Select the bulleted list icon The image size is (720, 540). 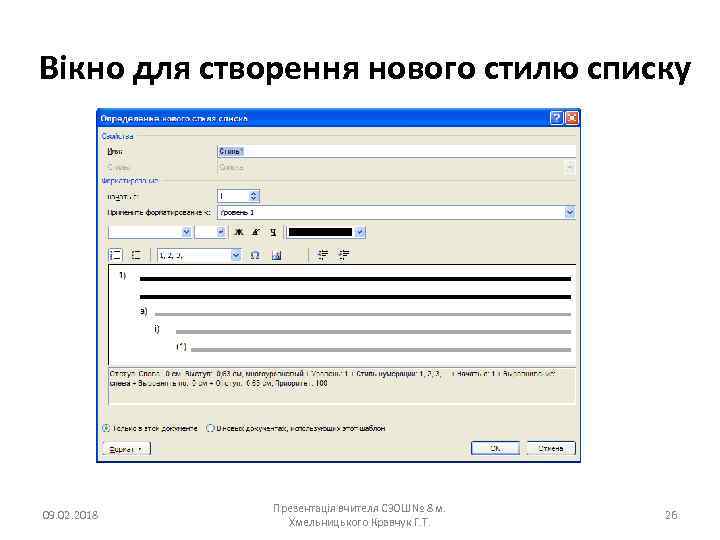pyautogui.click(x=136, y=255)
